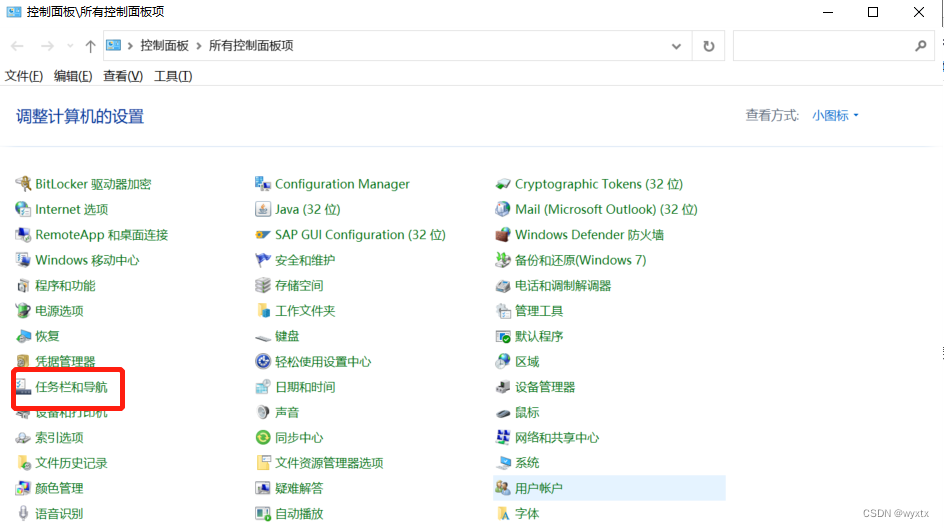Click the 工作文件夹 icon
The height and width of the screenshot is (528, 944).
pos(262,311)
